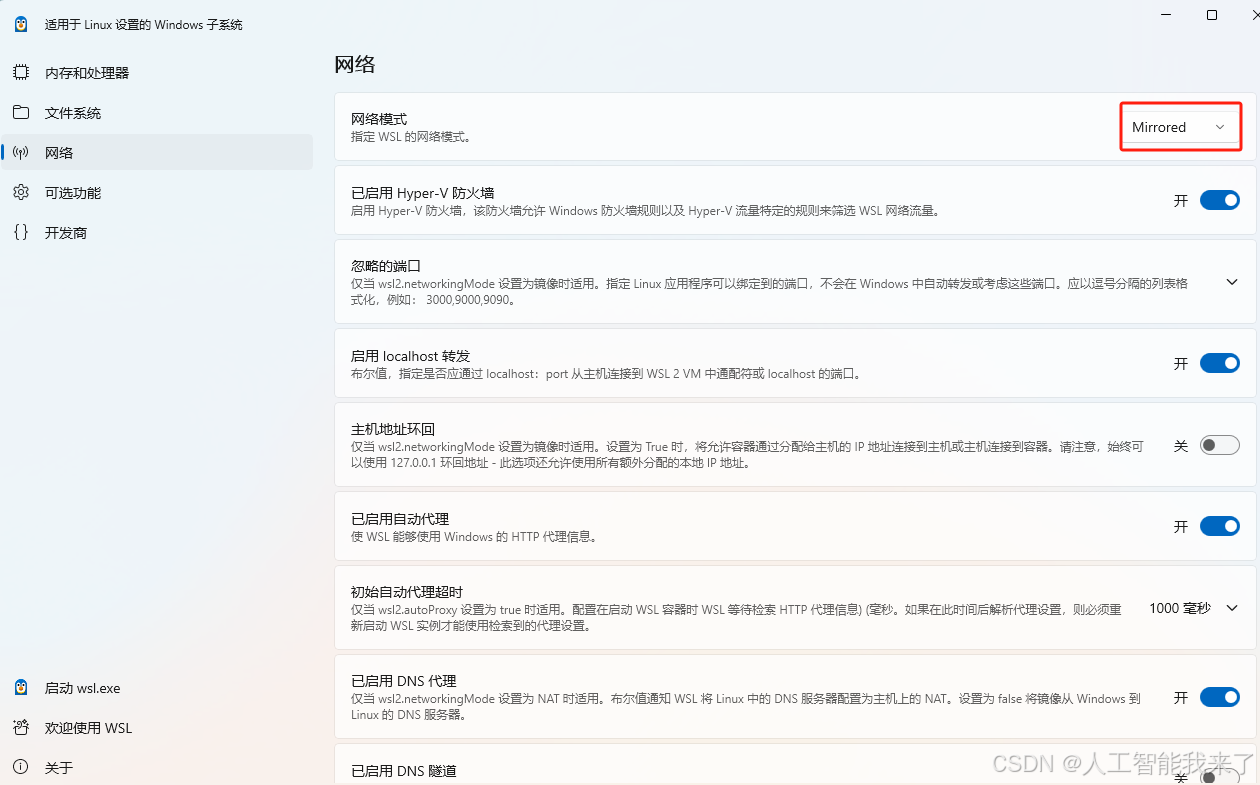1260x785 pixels.
Task: Click the file system folder icon
Action: 21,113
